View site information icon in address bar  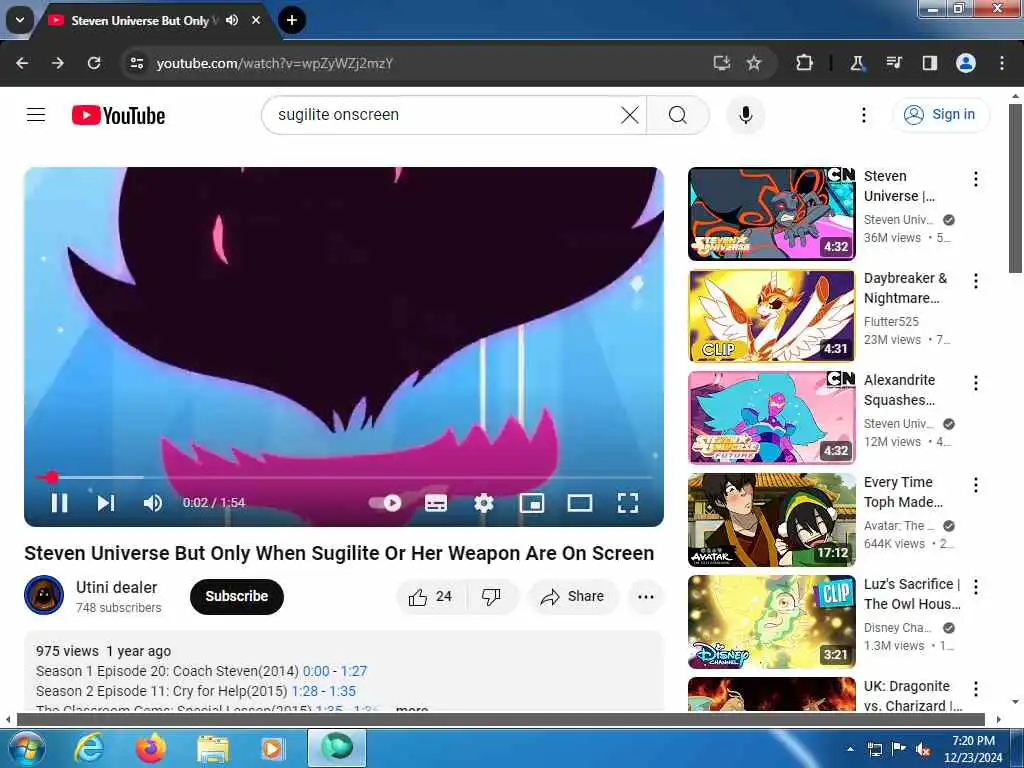click(x=136, y=63)
